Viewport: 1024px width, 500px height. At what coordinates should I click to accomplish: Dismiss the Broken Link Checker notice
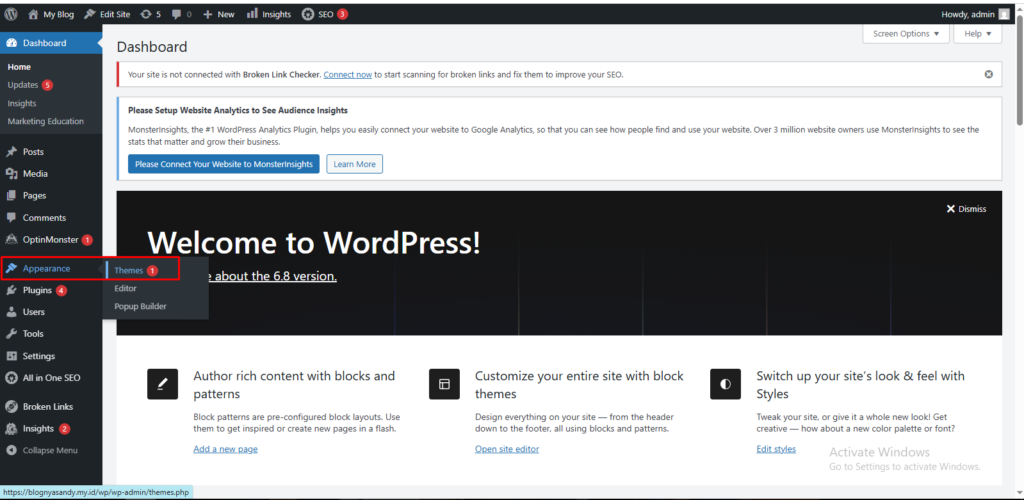(x=989, y=74)
